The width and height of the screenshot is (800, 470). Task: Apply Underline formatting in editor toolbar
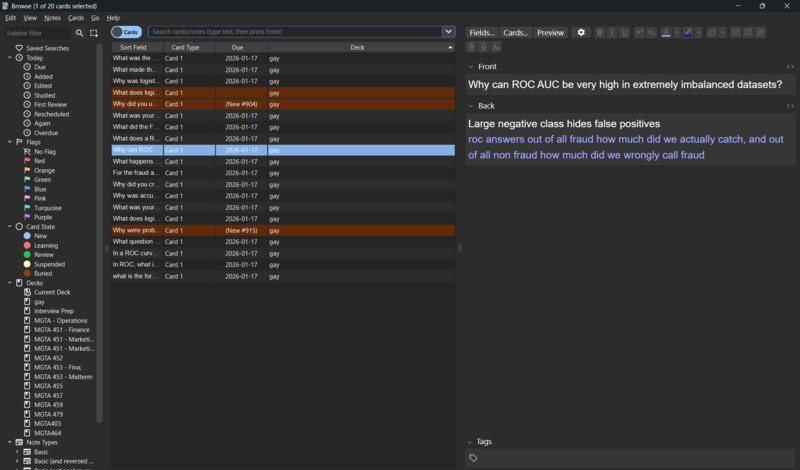tap(625, 33)
